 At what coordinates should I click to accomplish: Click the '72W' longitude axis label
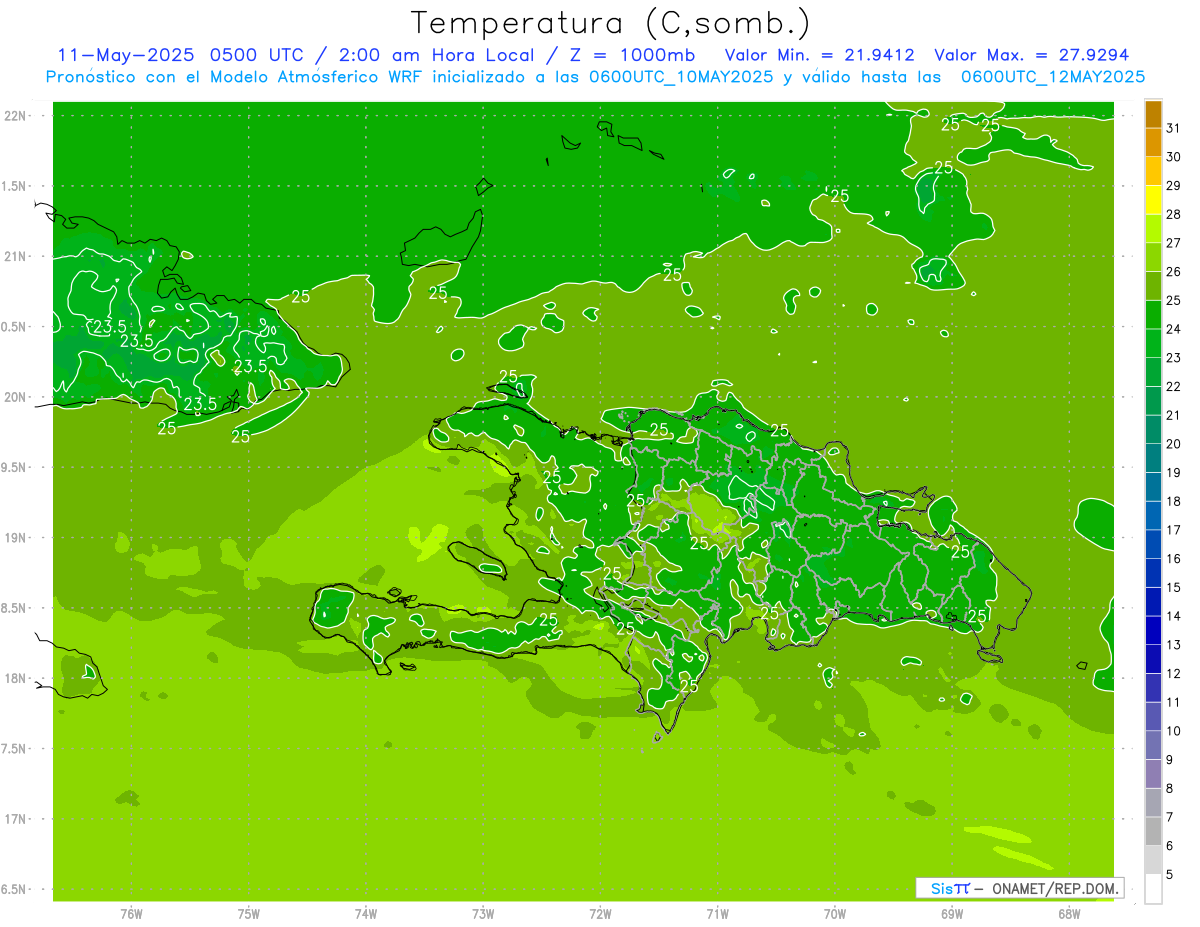pyautogui.click(x=600, y=914)
